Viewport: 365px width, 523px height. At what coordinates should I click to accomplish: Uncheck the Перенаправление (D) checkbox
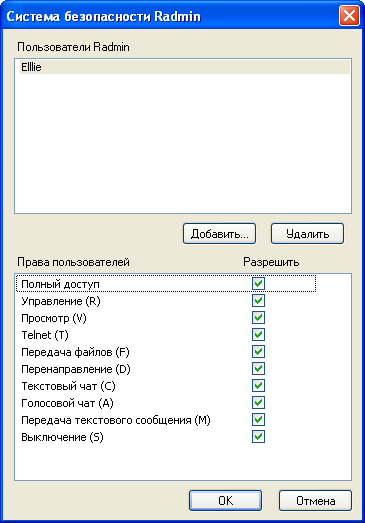(259, 369)
